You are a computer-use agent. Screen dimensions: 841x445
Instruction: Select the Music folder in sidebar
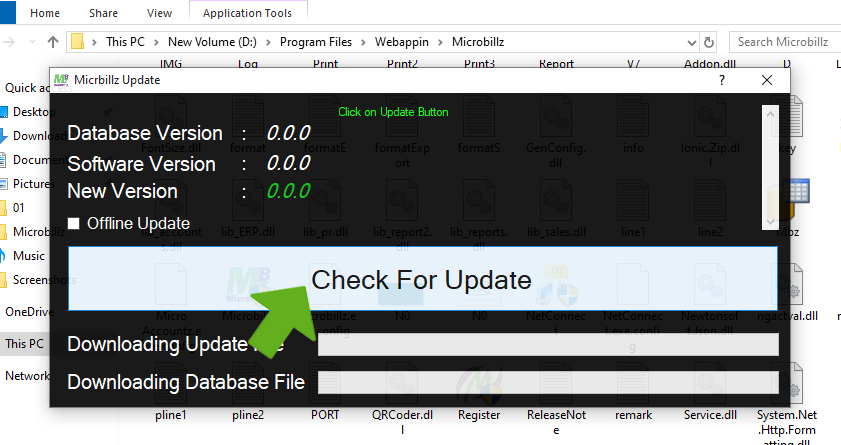click(28, 256)
